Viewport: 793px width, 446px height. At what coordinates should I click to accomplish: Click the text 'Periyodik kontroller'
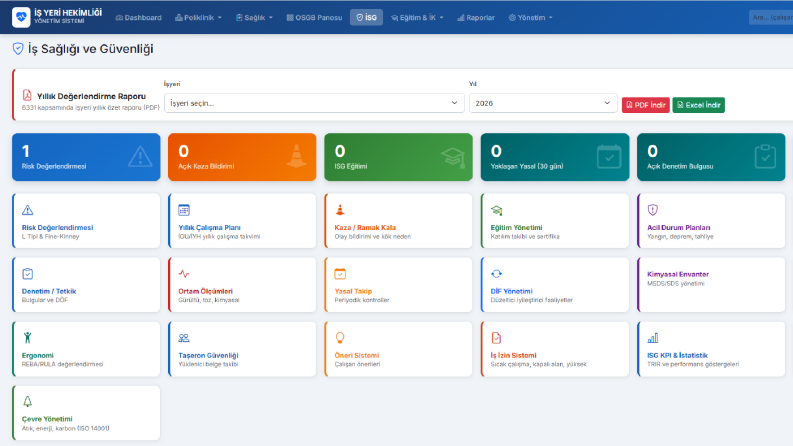[x=362, y=300]
